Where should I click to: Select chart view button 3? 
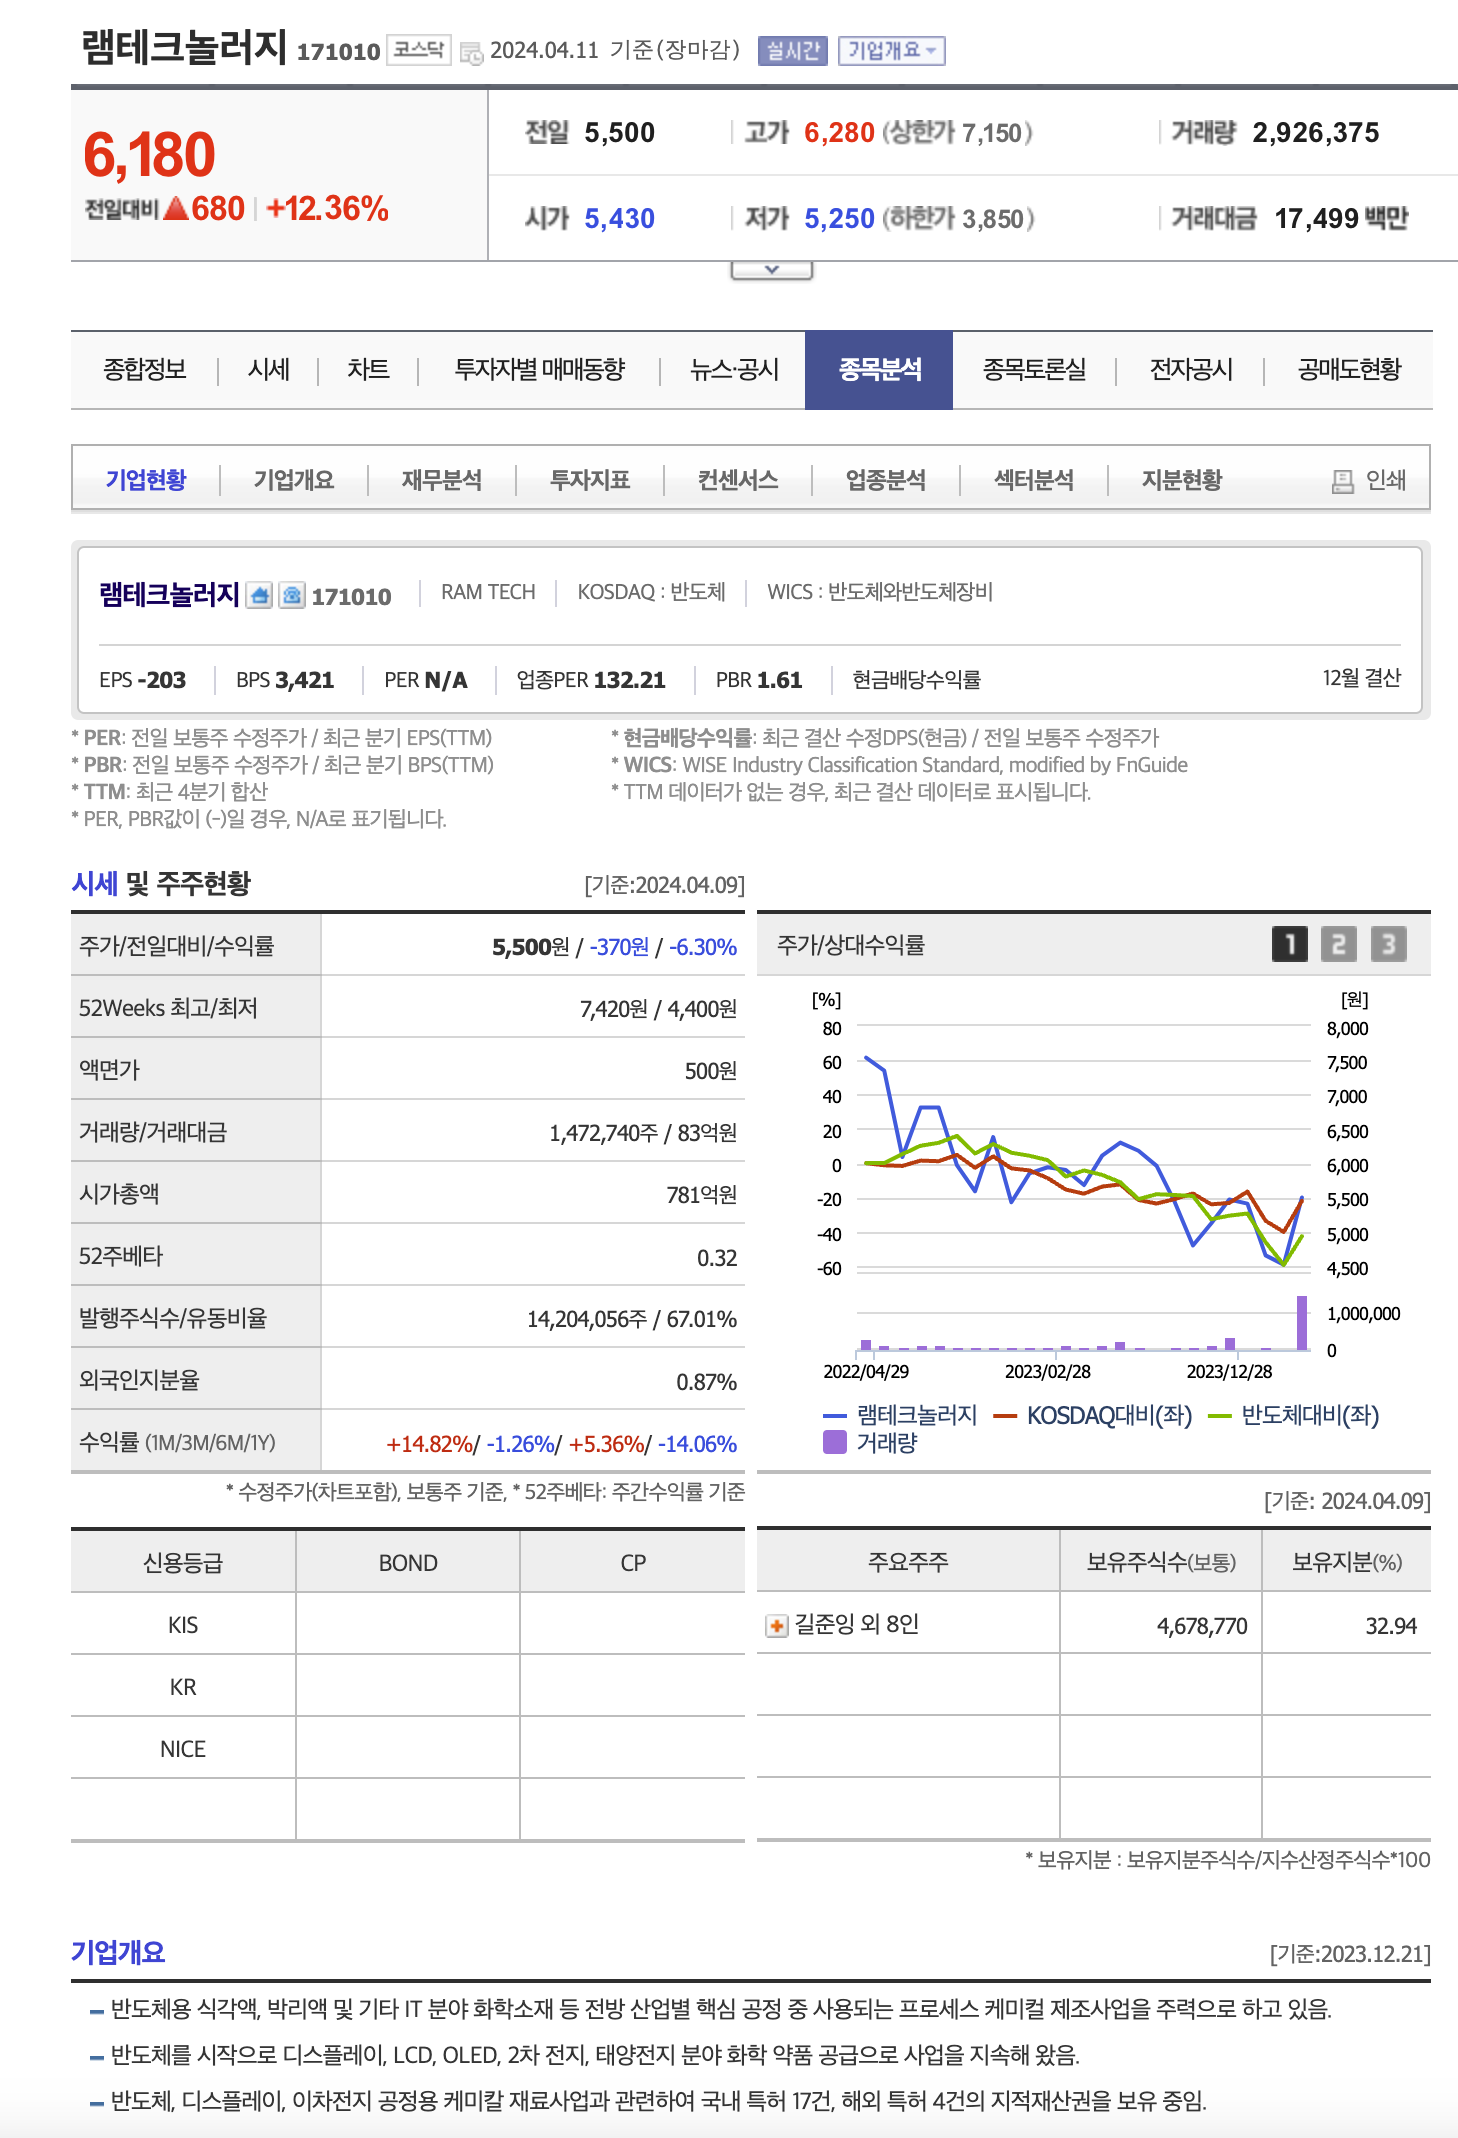tap(1388, 944)
